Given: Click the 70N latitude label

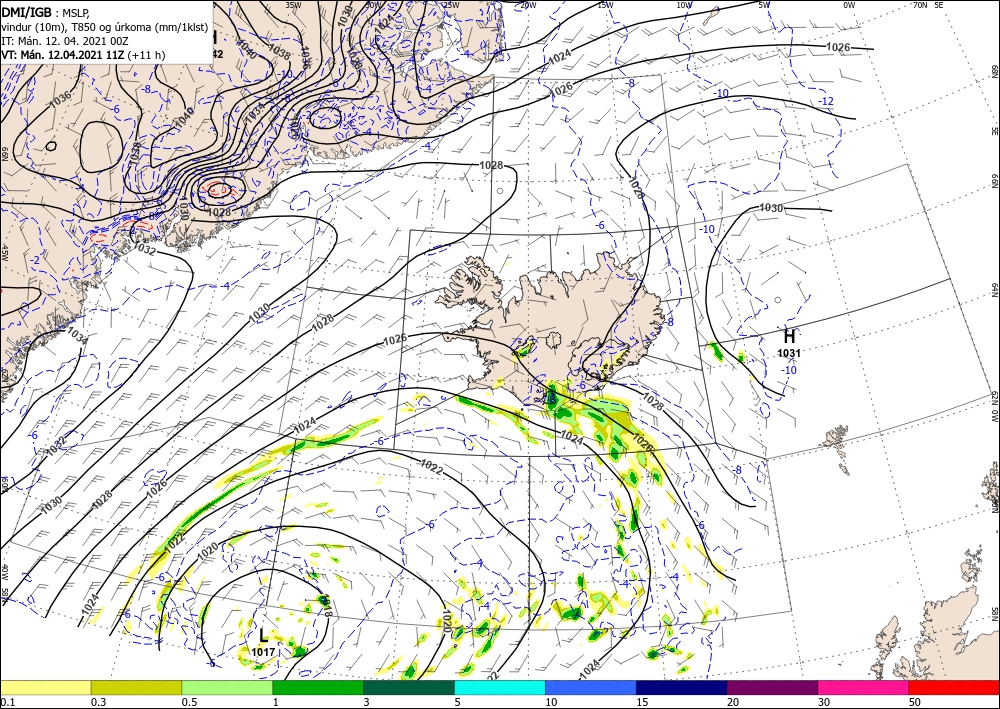Looking at the screenshot, I should coord(920,5).
